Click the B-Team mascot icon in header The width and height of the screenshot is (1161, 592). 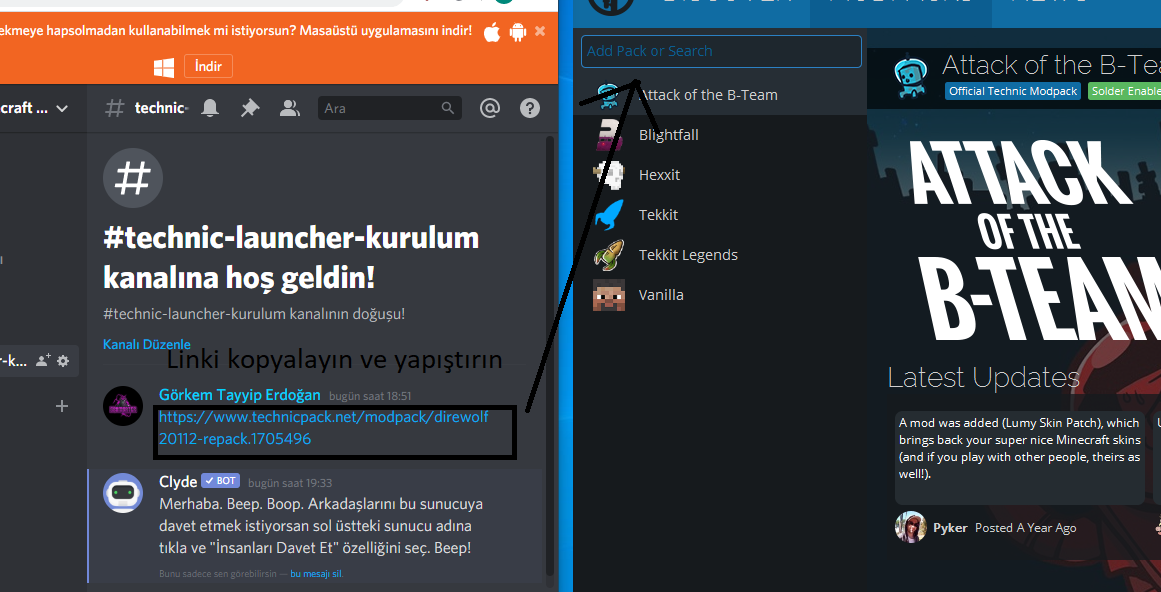909,76
